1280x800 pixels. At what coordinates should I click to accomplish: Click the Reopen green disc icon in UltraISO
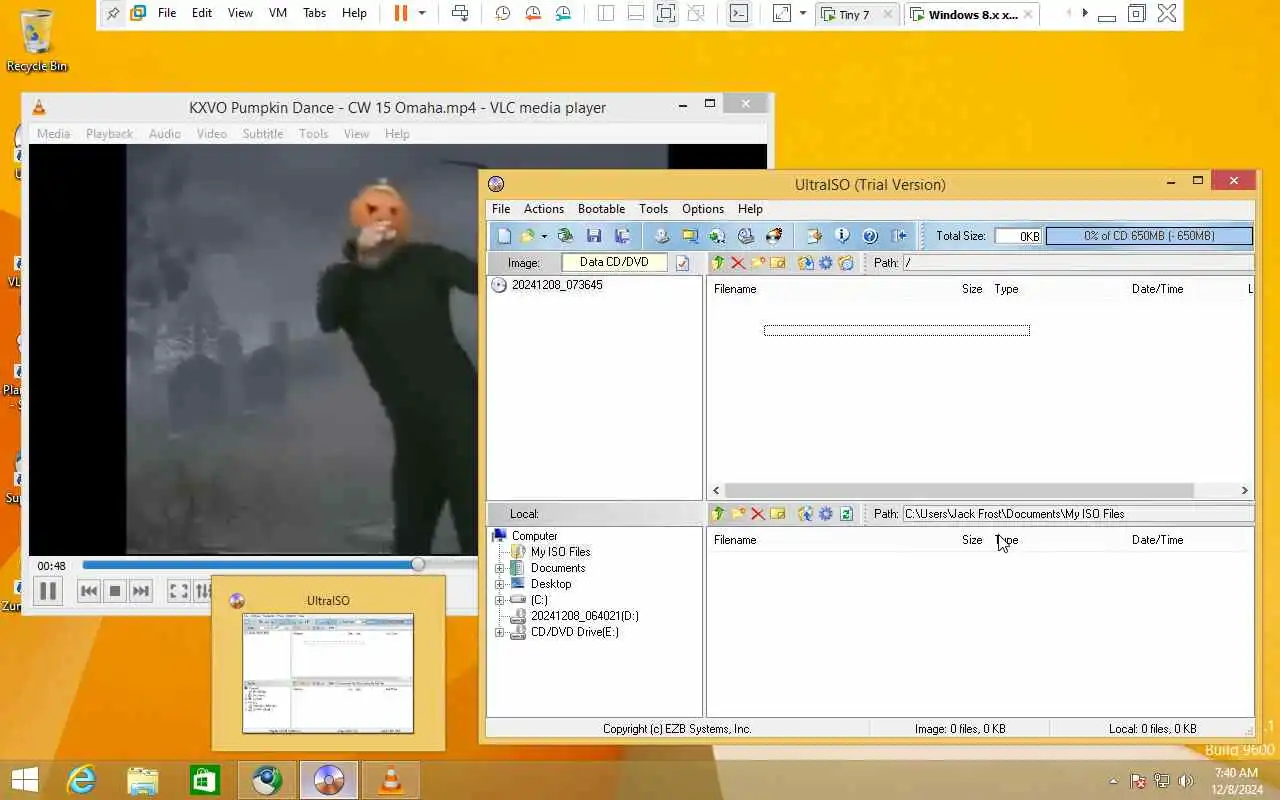[566, 236]
